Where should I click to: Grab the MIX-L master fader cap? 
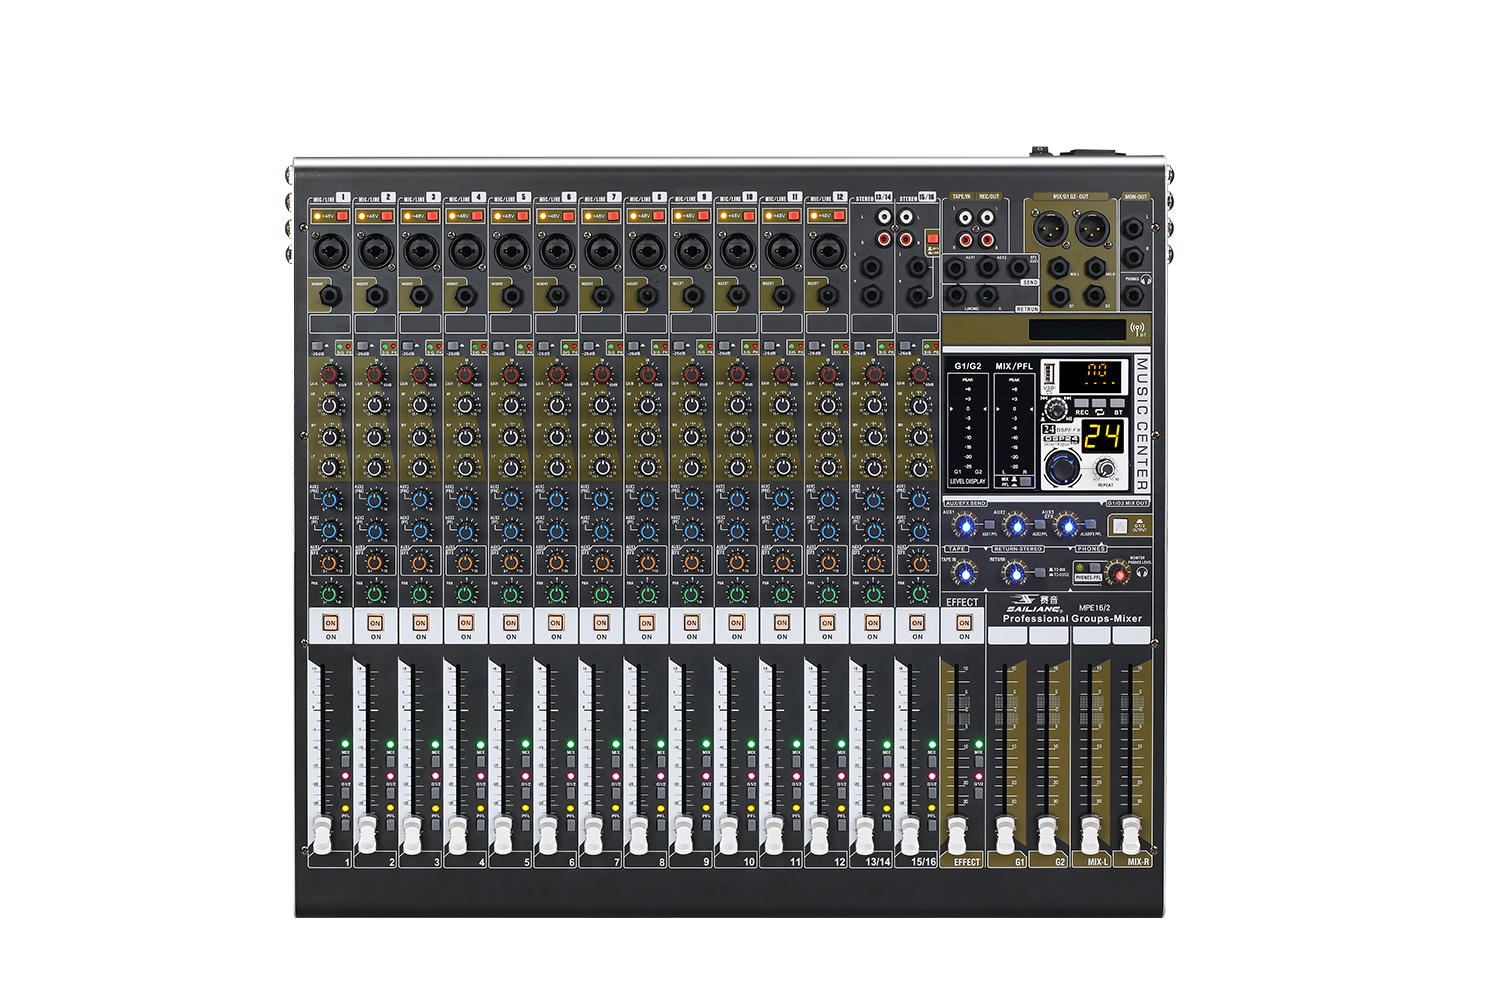point(1091,835)
